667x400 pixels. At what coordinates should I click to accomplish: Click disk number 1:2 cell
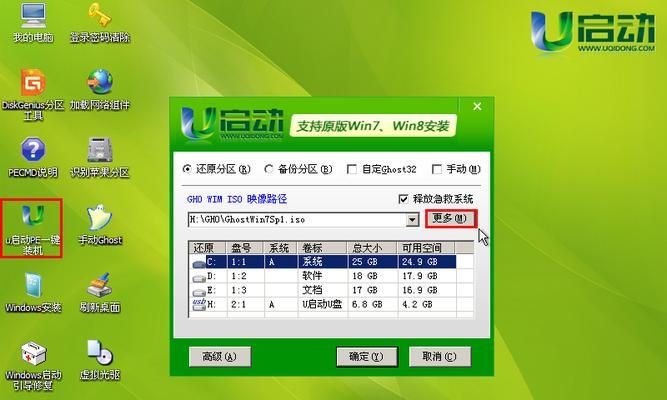[x=239, y=276]
